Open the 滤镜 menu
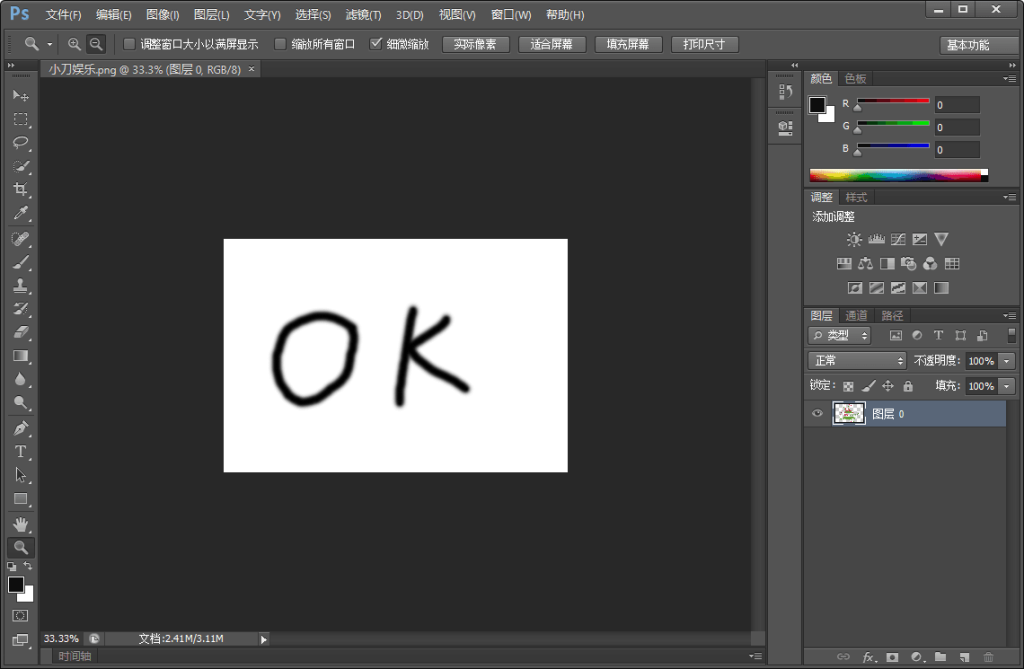This screenshot has width=1024, height=669. pyautogui.click(x=361, y=14)
